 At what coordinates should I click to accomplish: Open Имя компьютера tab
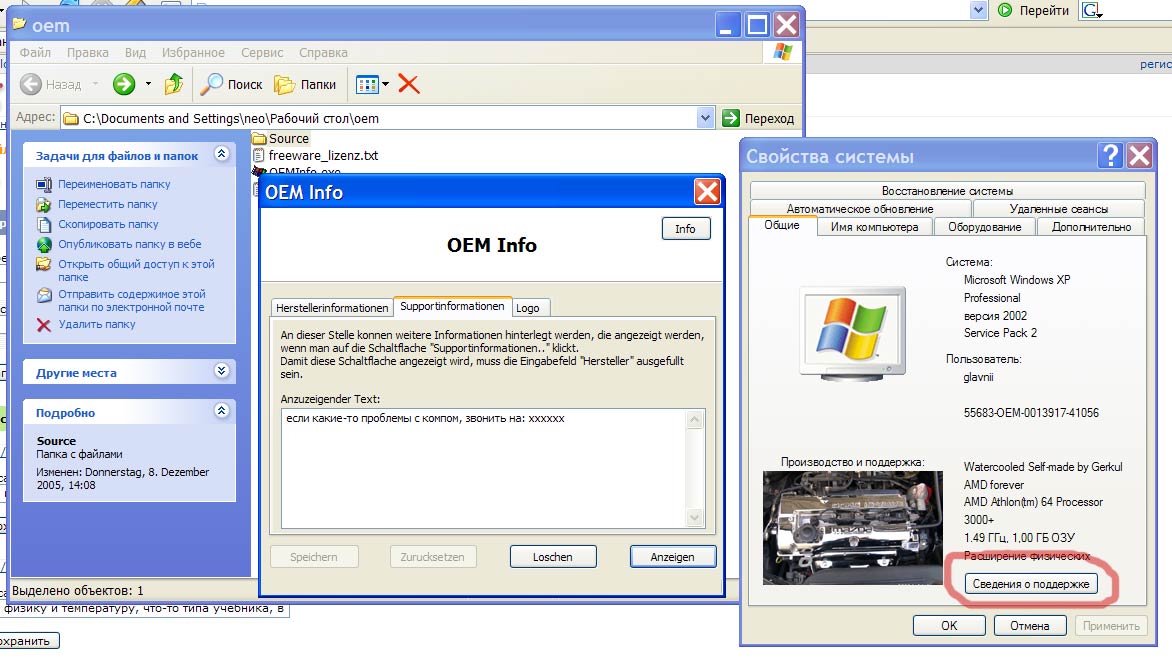pyautogui.click(x=875, y=226)
